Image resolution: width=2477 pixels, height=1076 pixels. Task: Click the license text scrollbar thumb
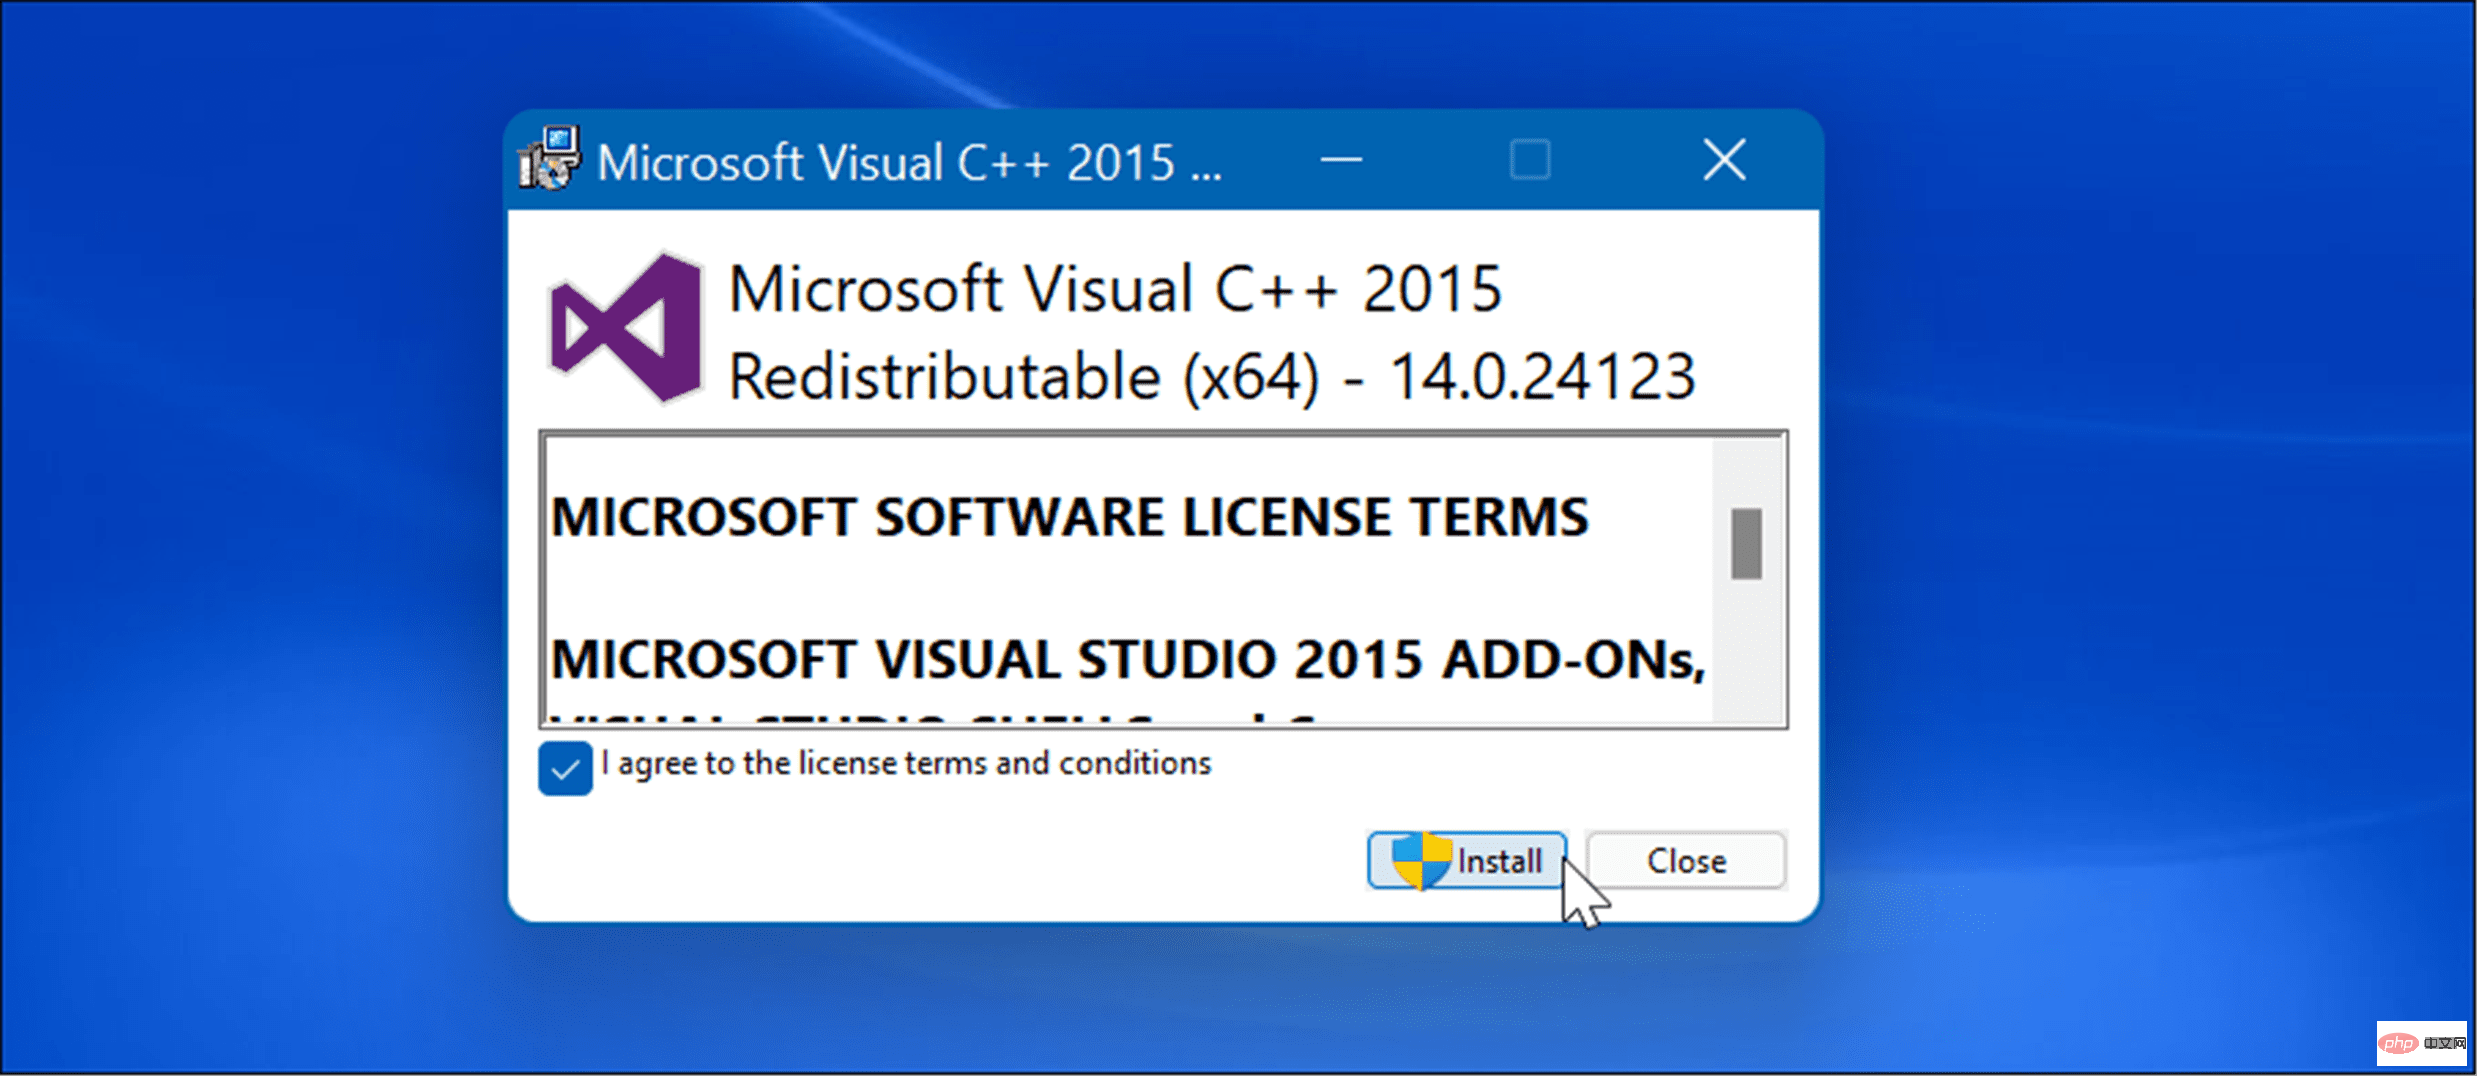coord(1746,543)
